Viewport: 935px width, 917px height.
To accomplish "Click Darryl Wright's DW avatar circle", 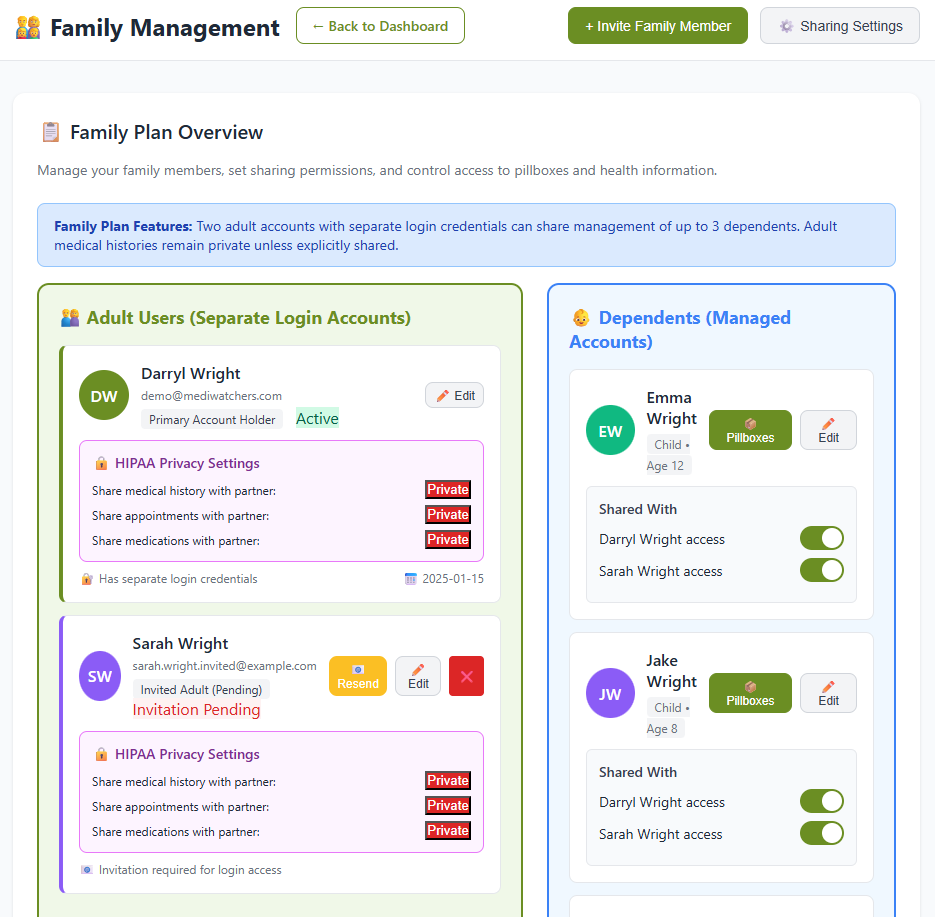I will (104, 395).
